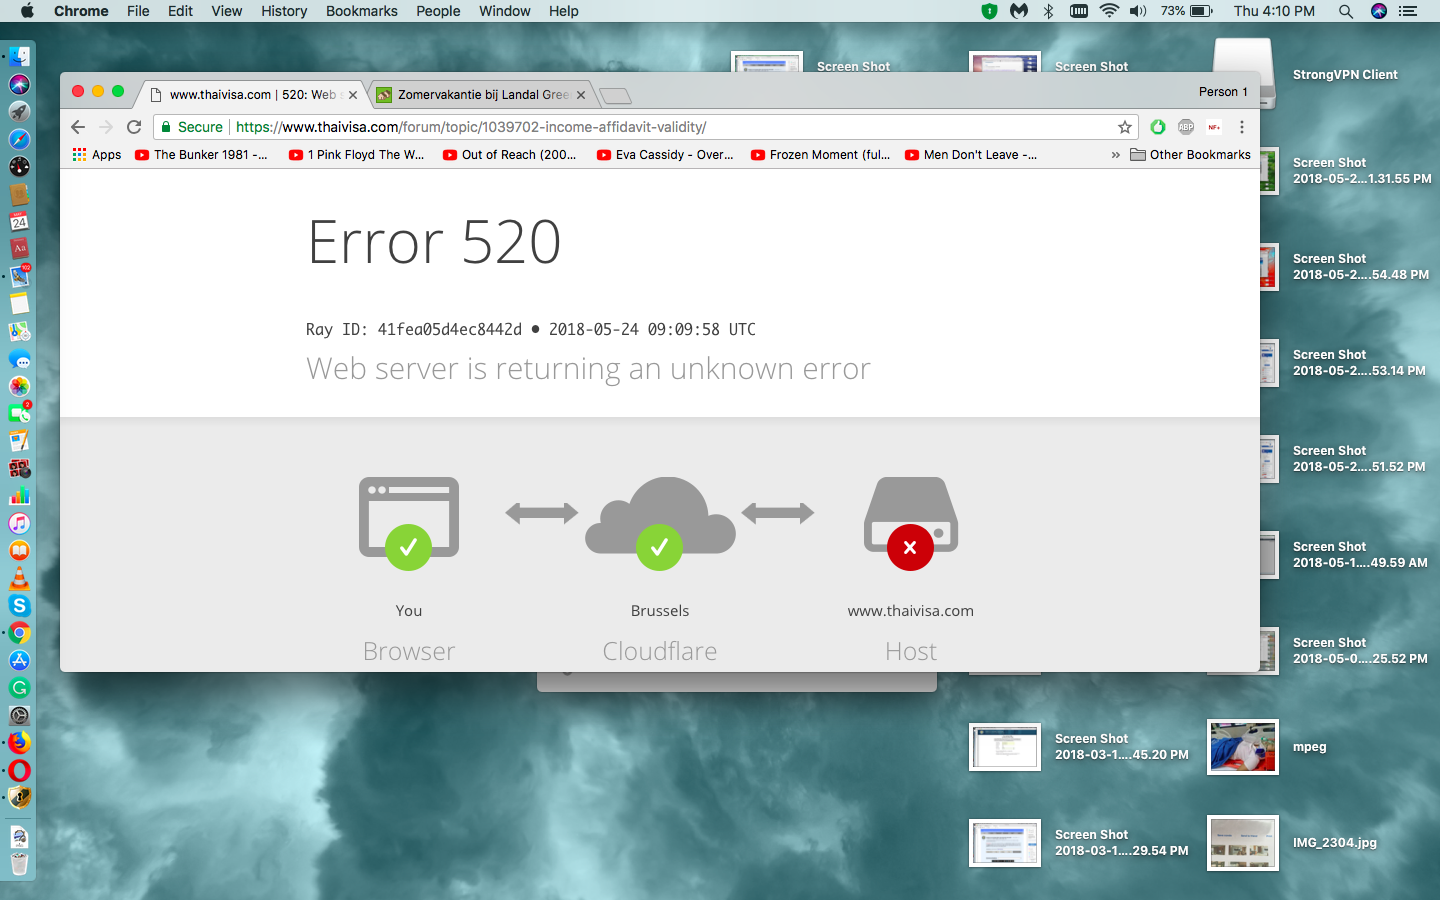Open FaceTime in the Dock
1440x900 pixels.
19,413
